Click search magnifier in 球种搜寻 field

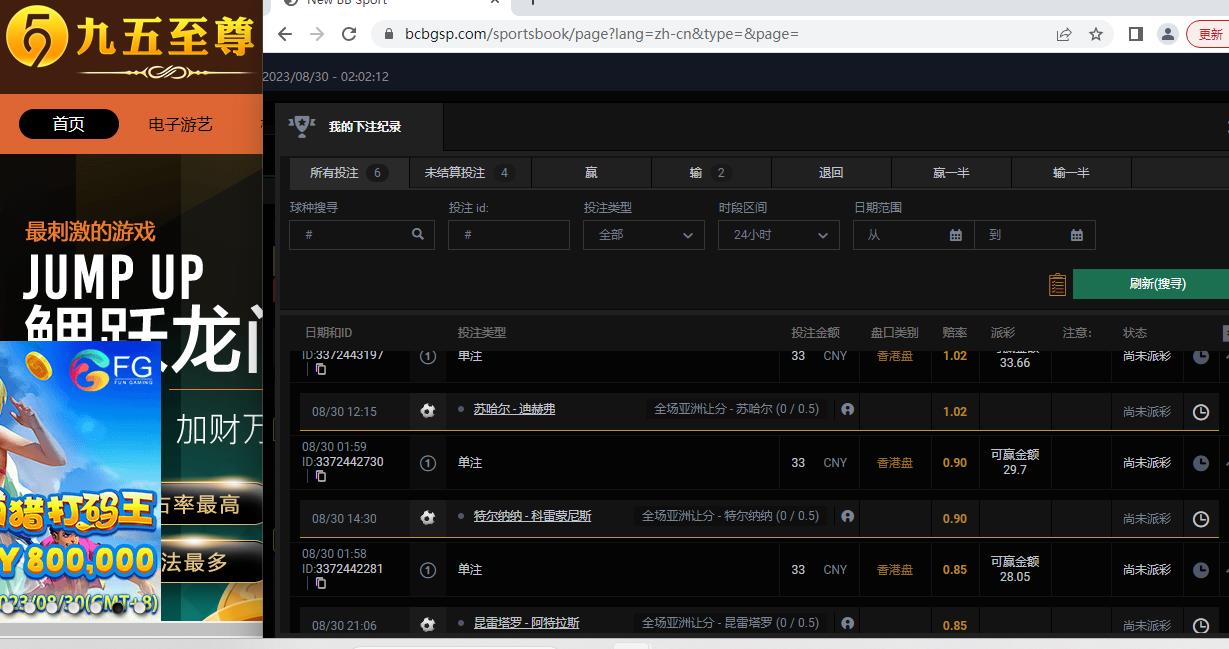[418, 235]
